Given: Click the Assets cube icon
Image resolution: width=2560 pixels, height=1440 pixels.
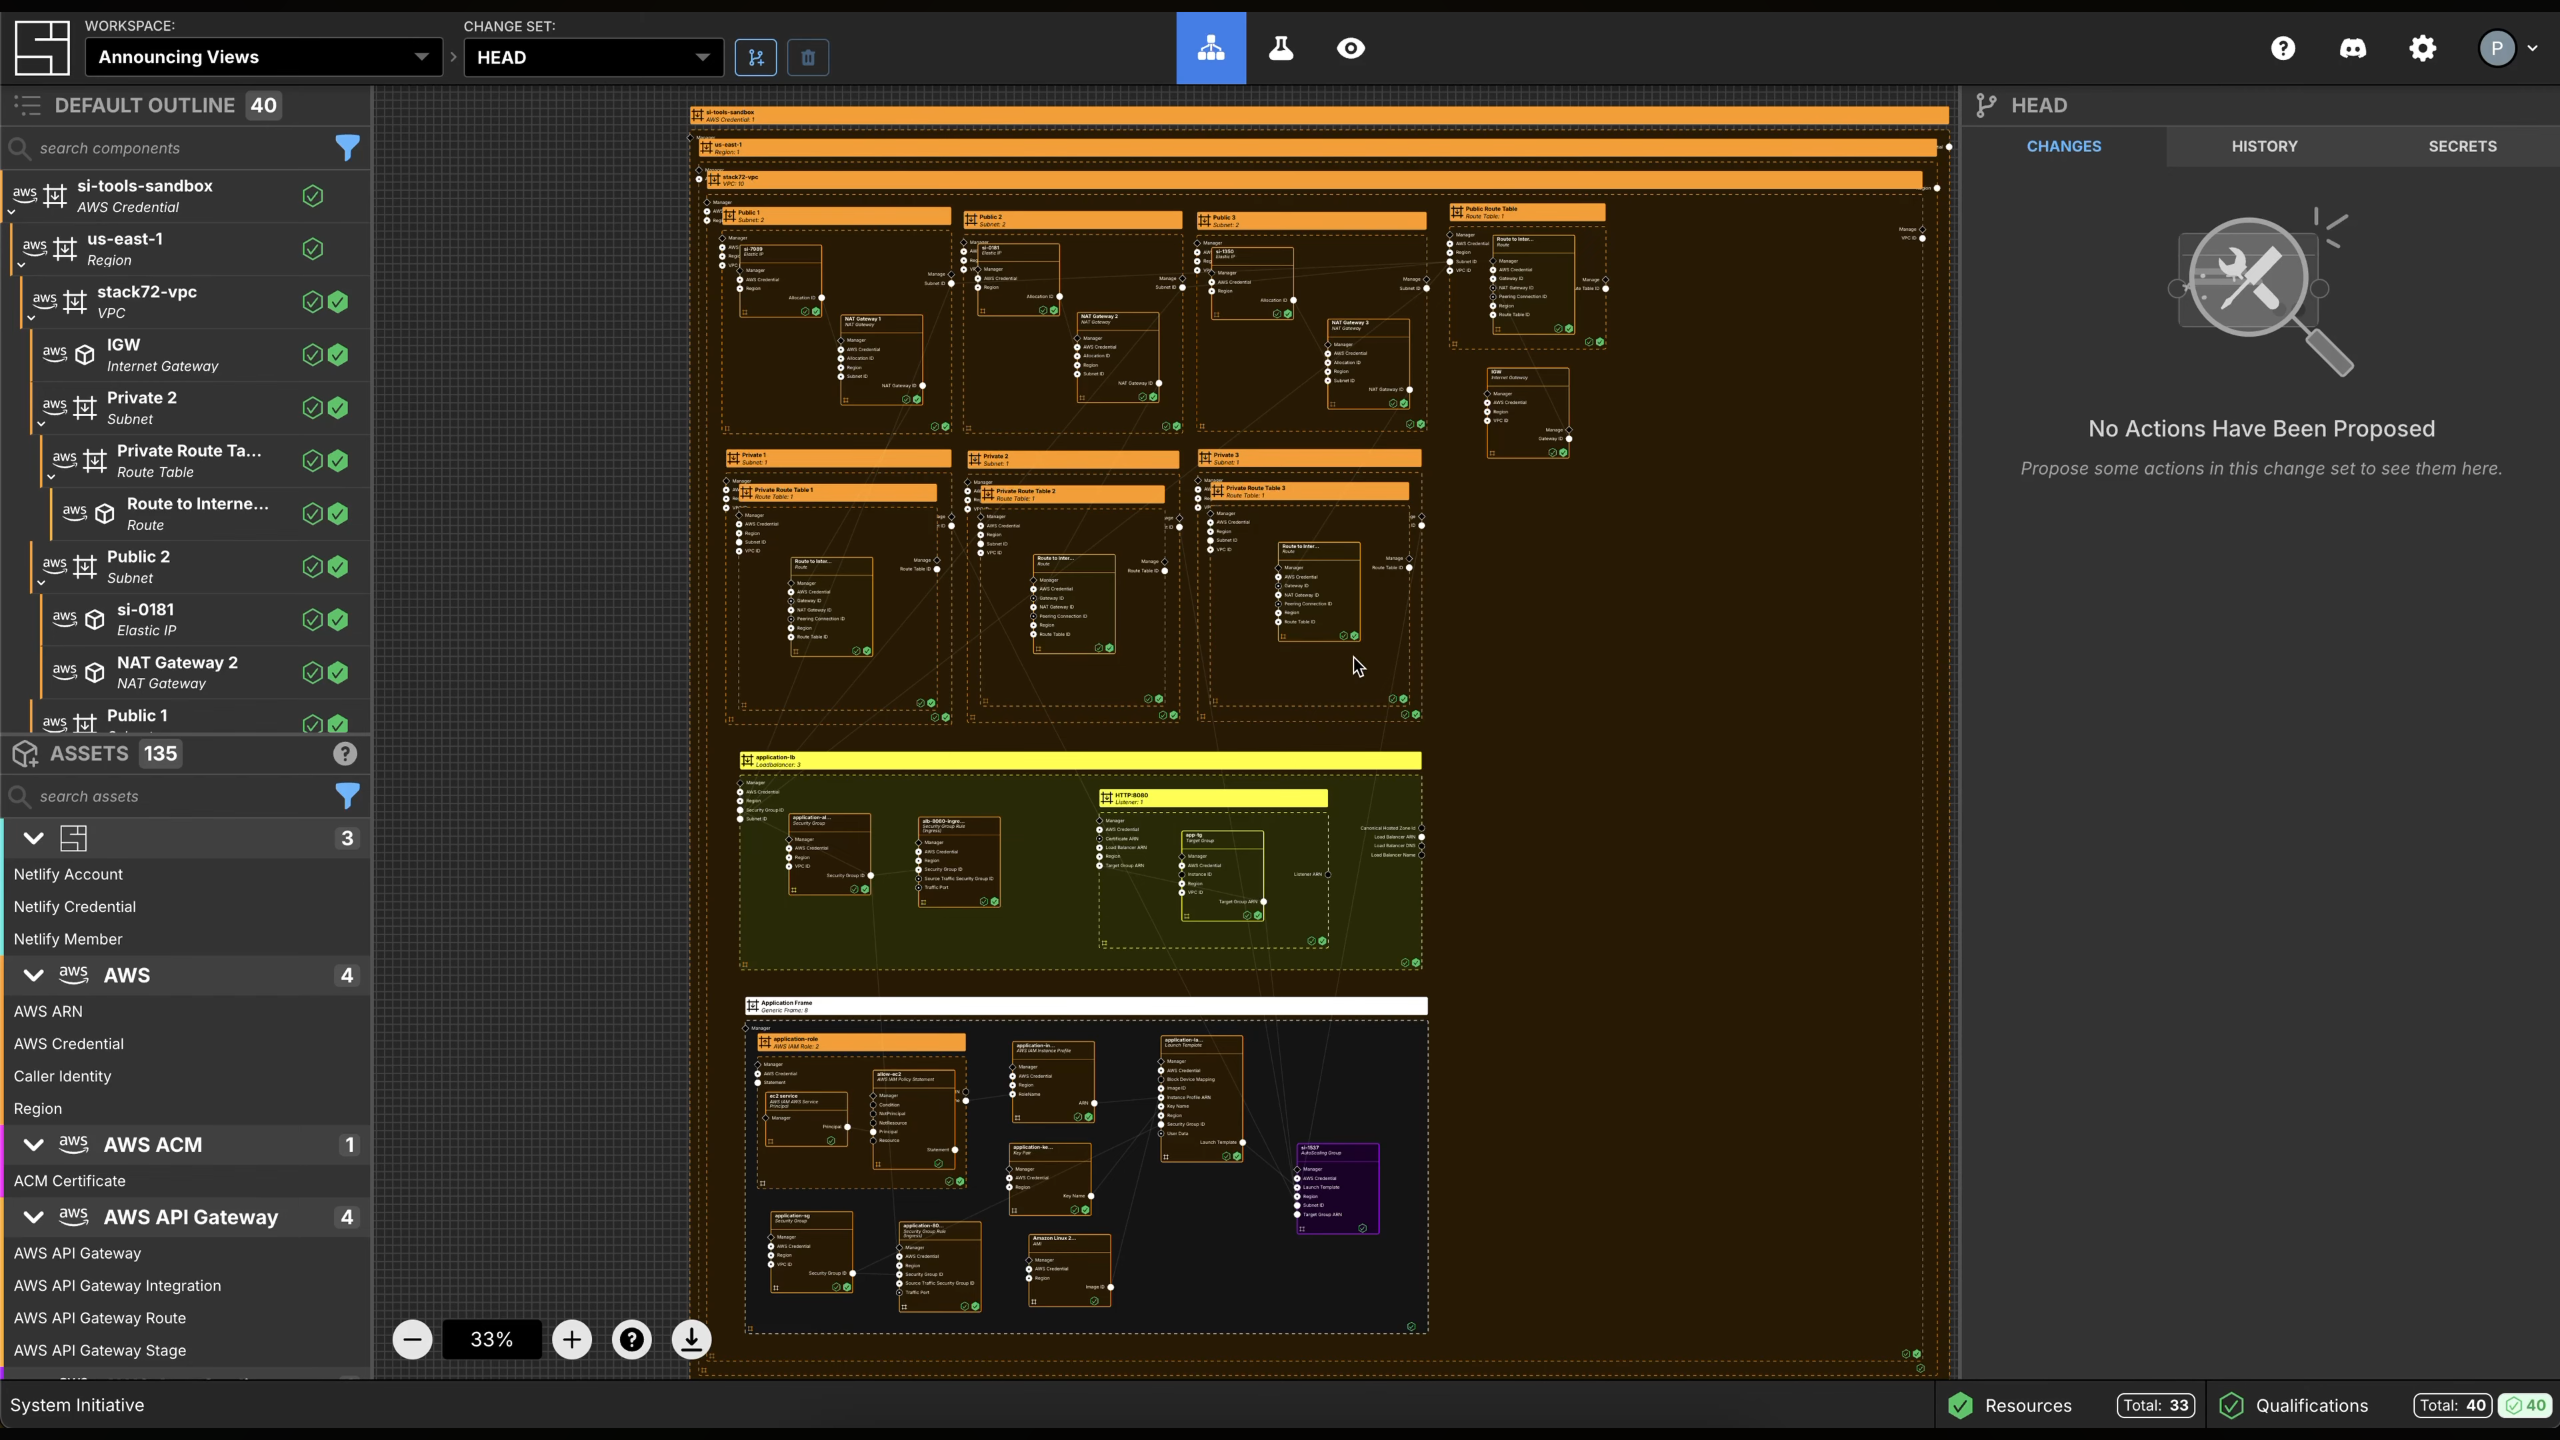Looking at the screenshot, I should tap(25, 754).
